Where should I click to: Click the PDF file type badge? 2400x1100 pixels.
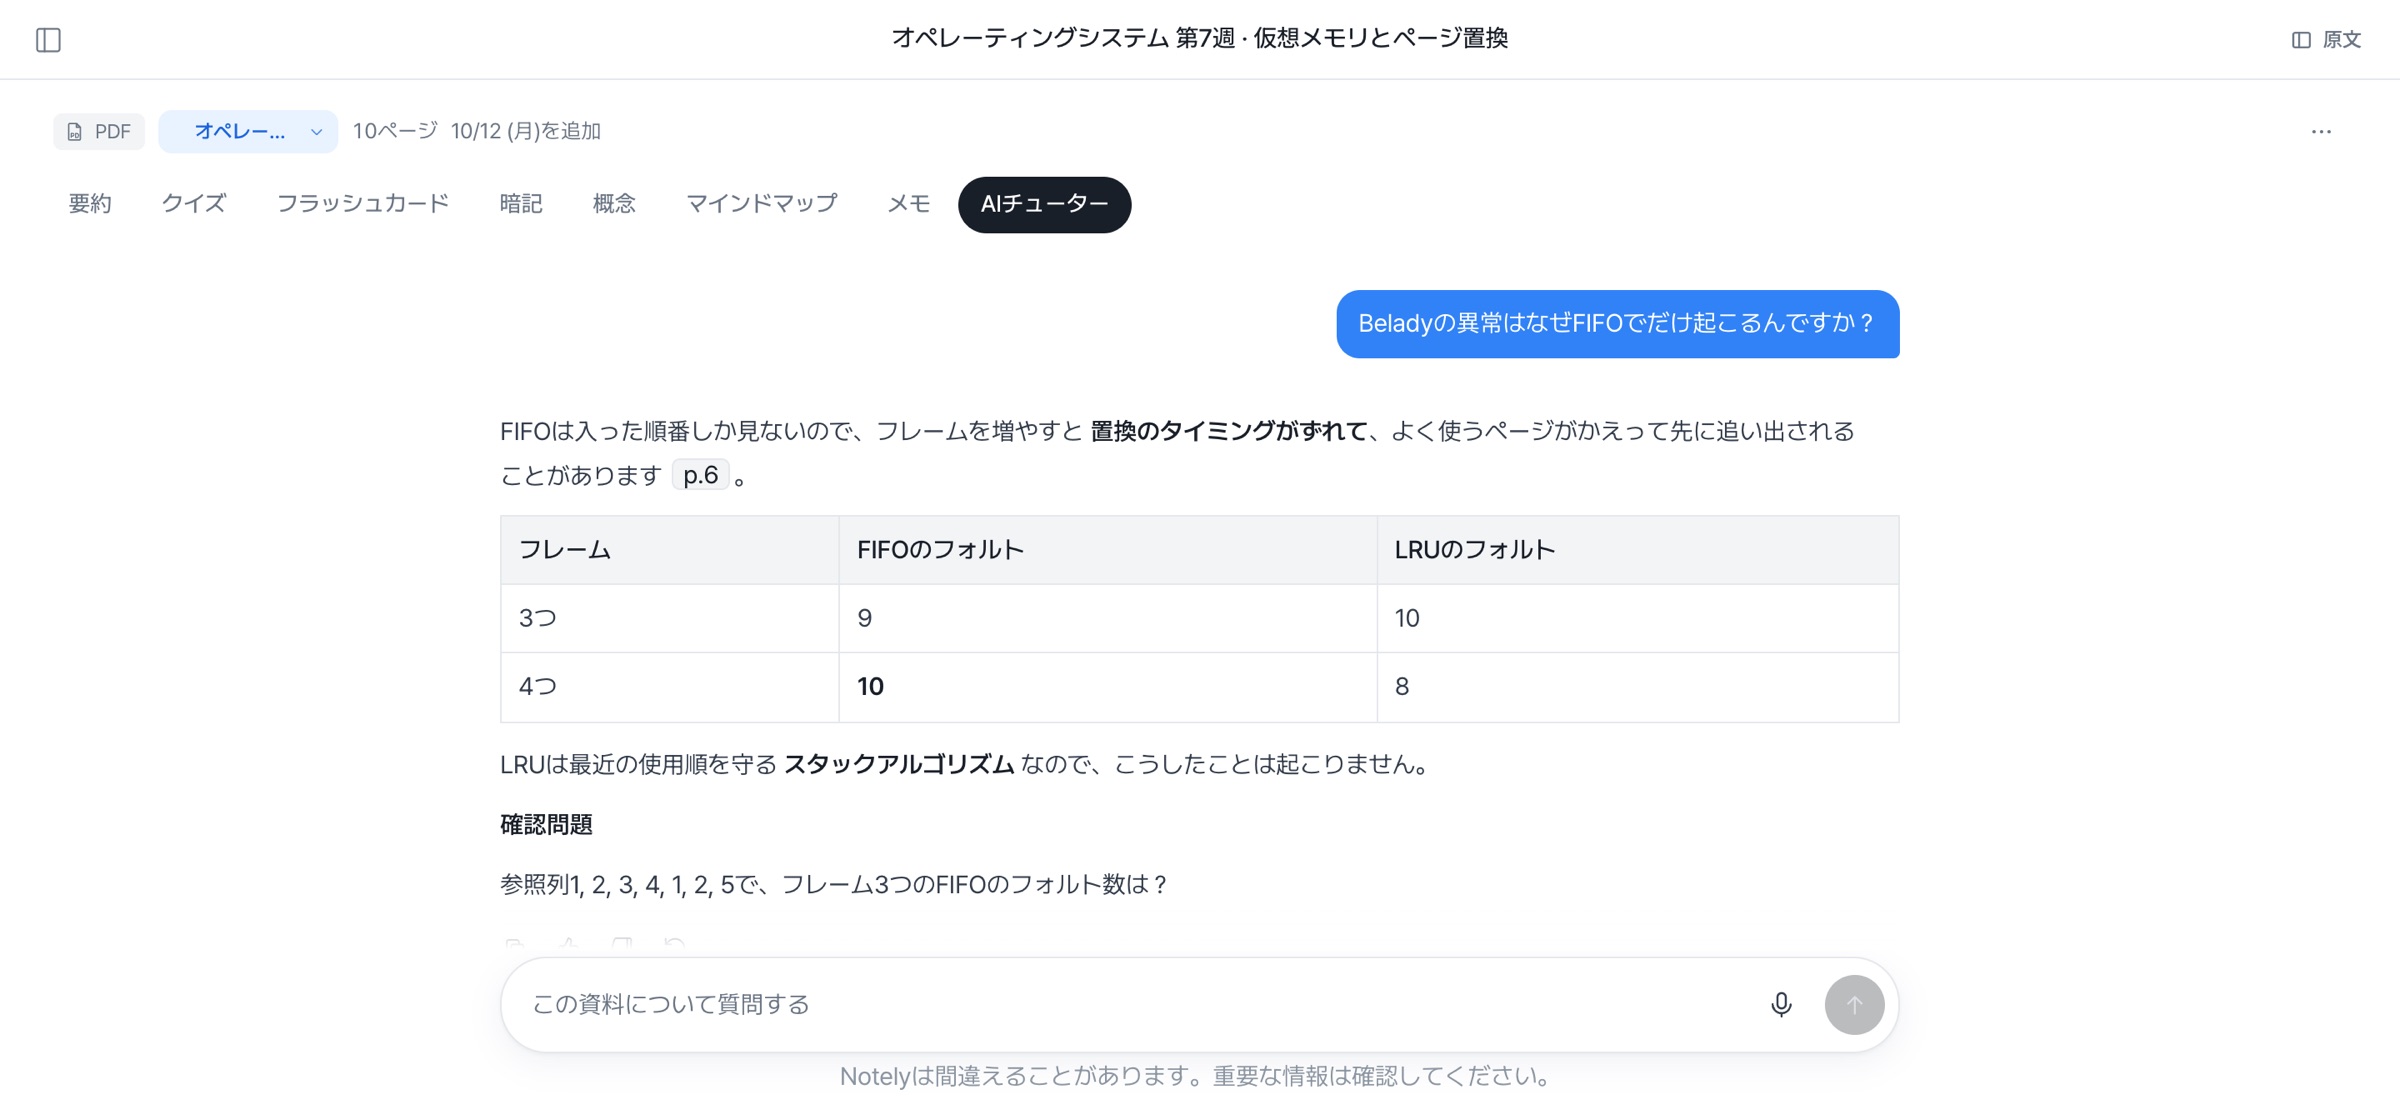click(x=99, y=131)
